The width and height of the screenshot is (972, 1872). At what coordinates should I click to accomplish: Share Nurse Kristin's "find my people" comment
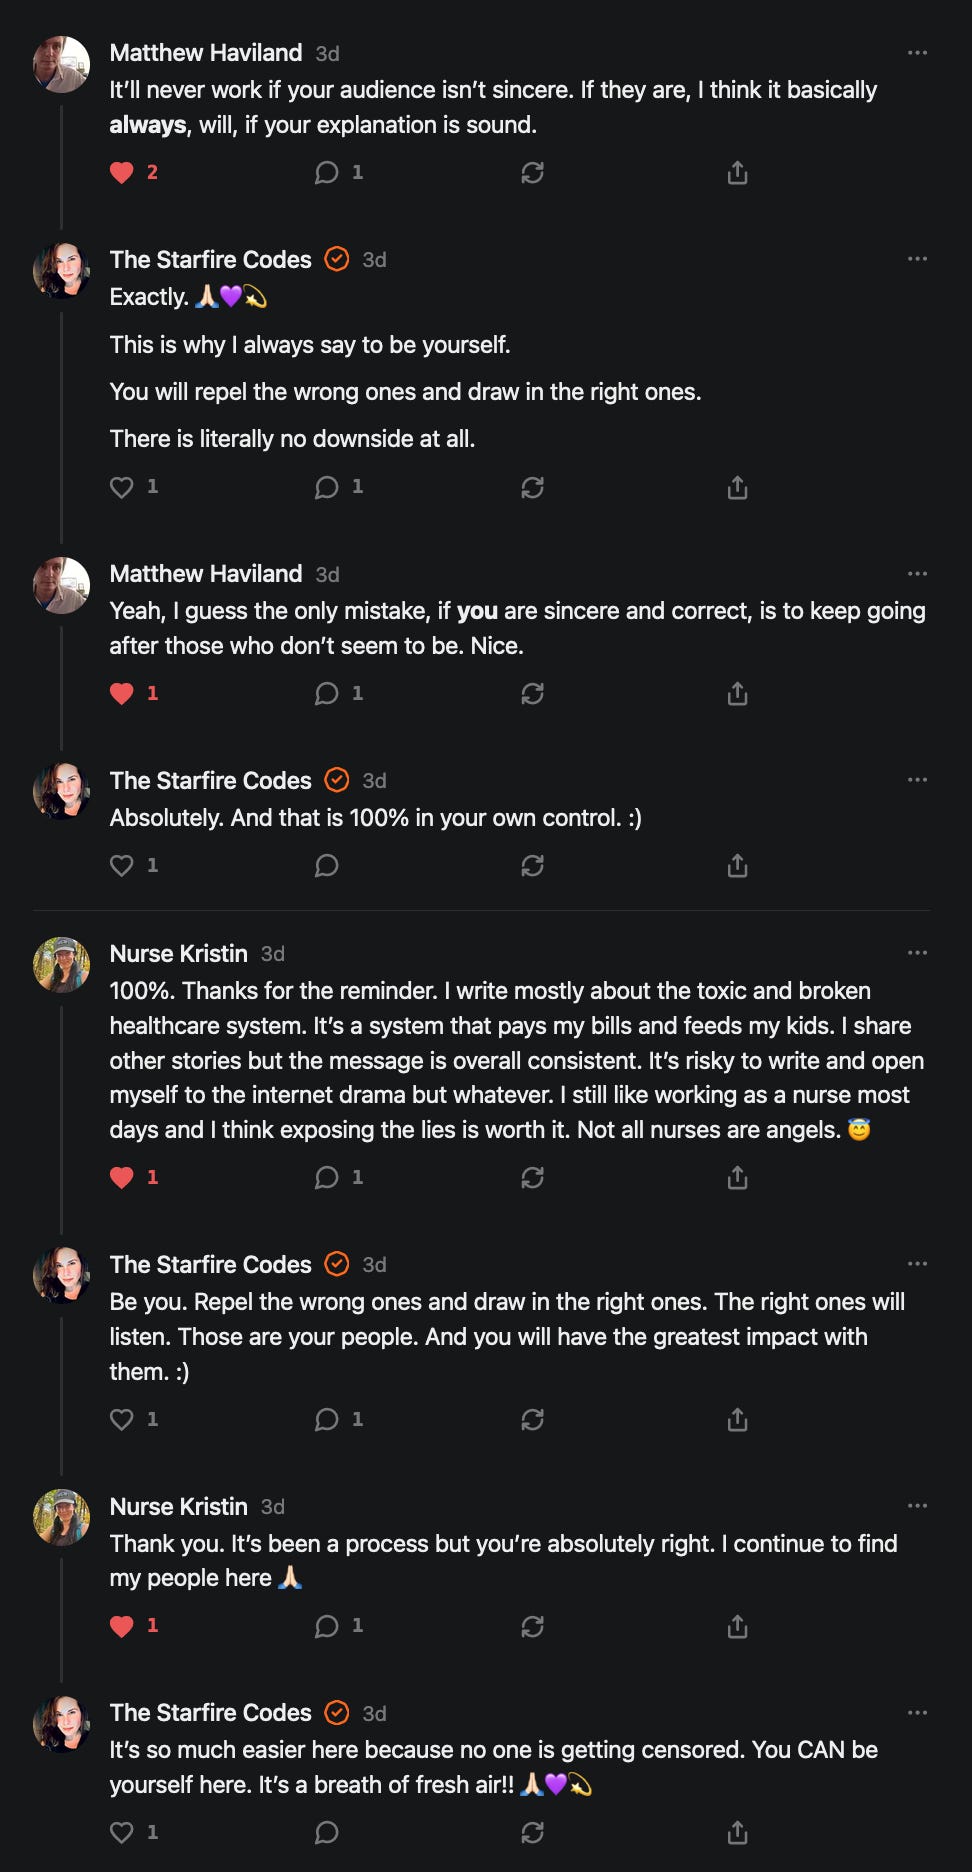[737, 1626]
